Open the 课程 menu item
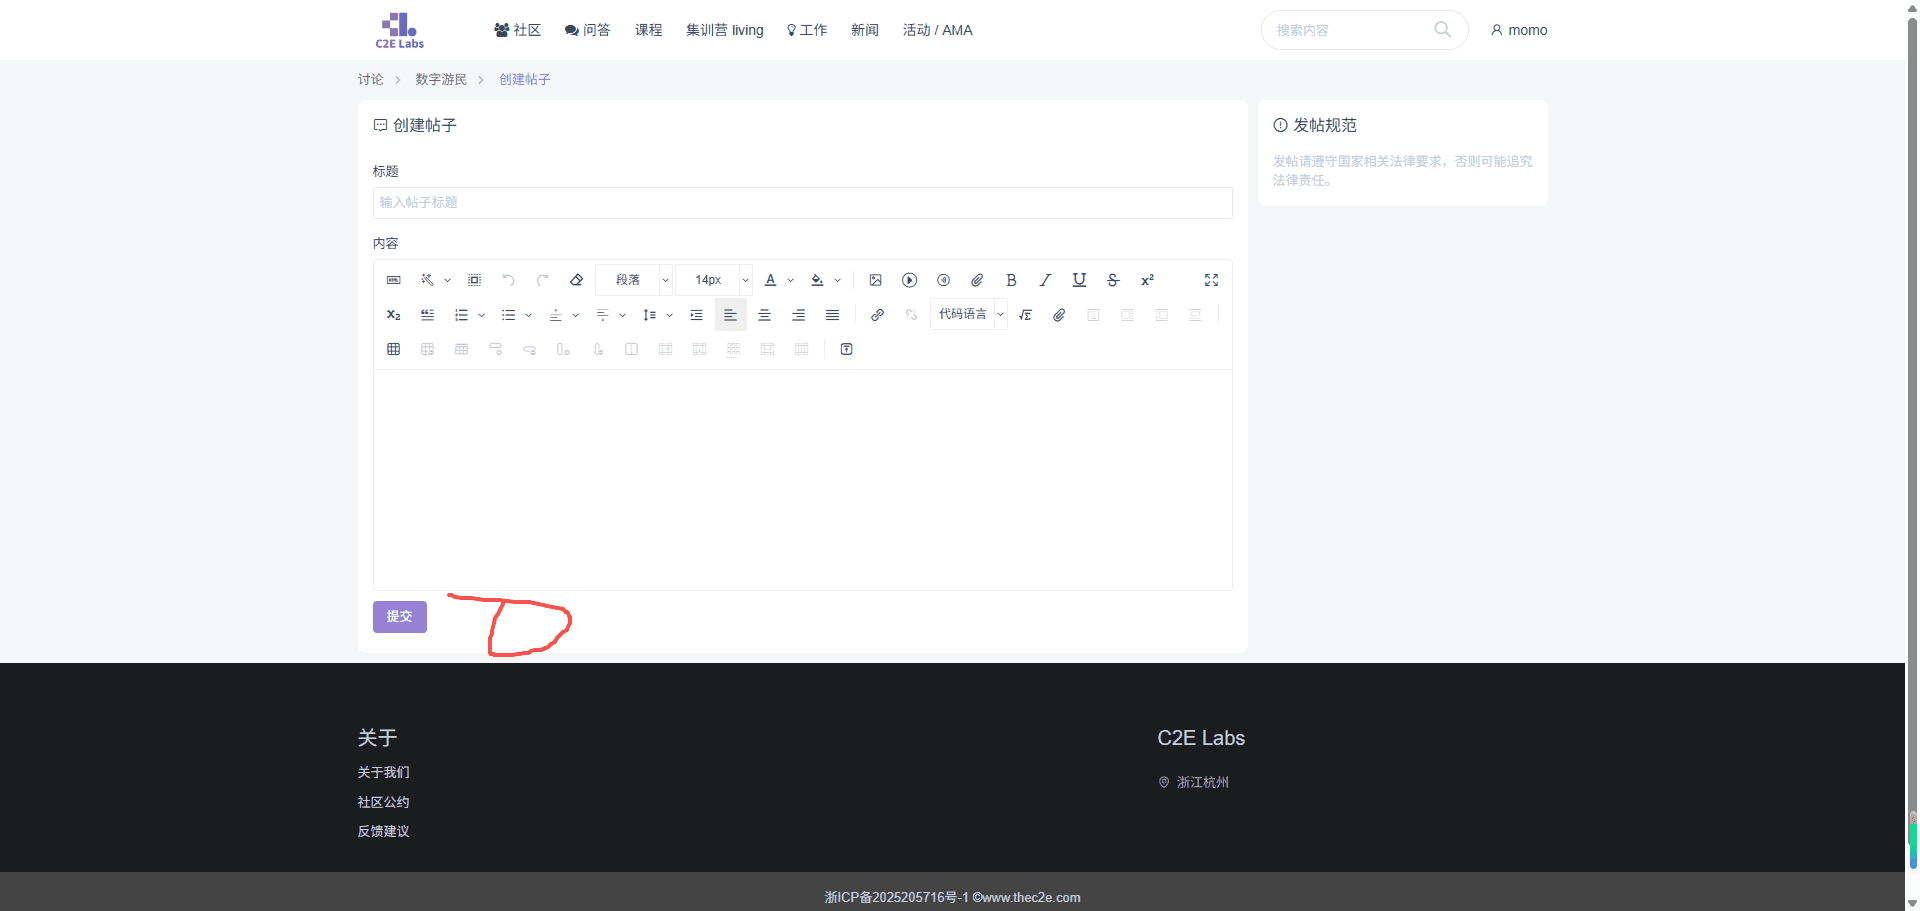The width and height of the screenshot is (1920, 911). pyautogui.click(x=648, y=30)
